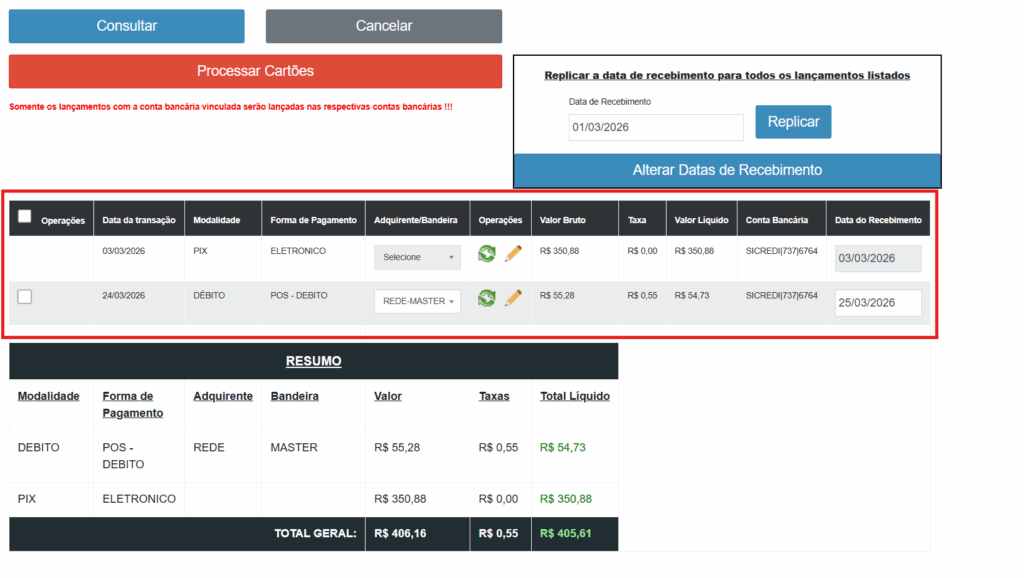Click the green refresh icon in the DÉBITO row
Image resolution: width=1024 pixels, height=578 pixels.
point(486,298)
